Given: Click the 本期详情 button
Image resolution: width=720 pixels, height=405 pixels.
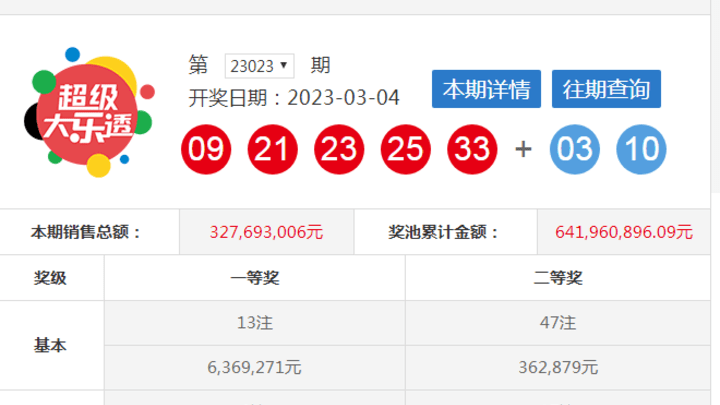Looking at the screenshot, I should [x=486, y=89].
